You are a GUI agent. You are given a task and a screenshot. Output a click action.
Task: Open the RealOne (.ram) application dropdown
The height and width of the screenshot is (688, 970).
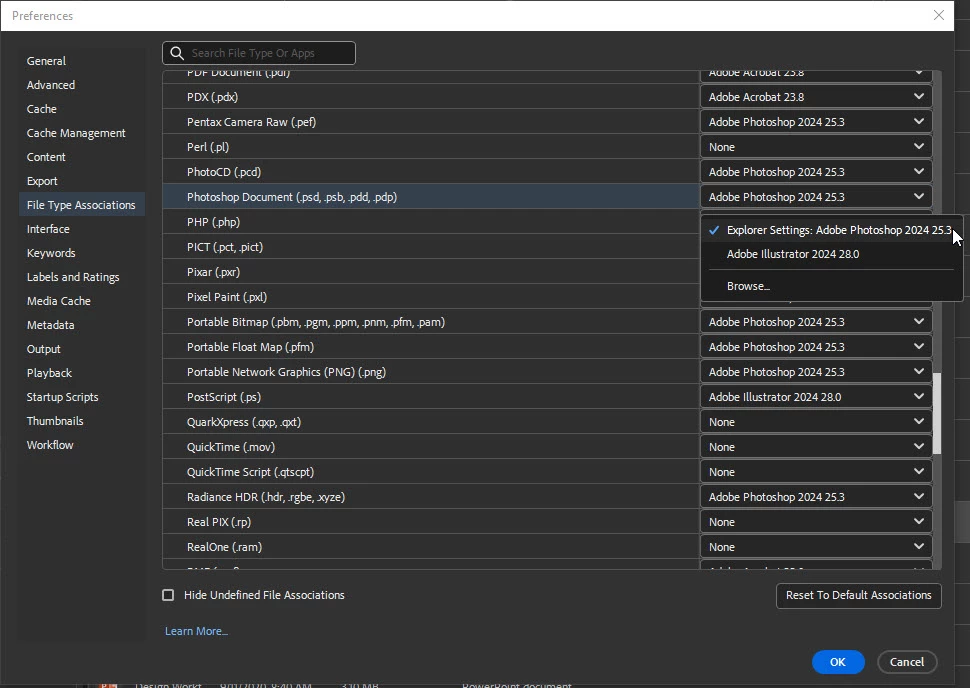click(816, 547)
